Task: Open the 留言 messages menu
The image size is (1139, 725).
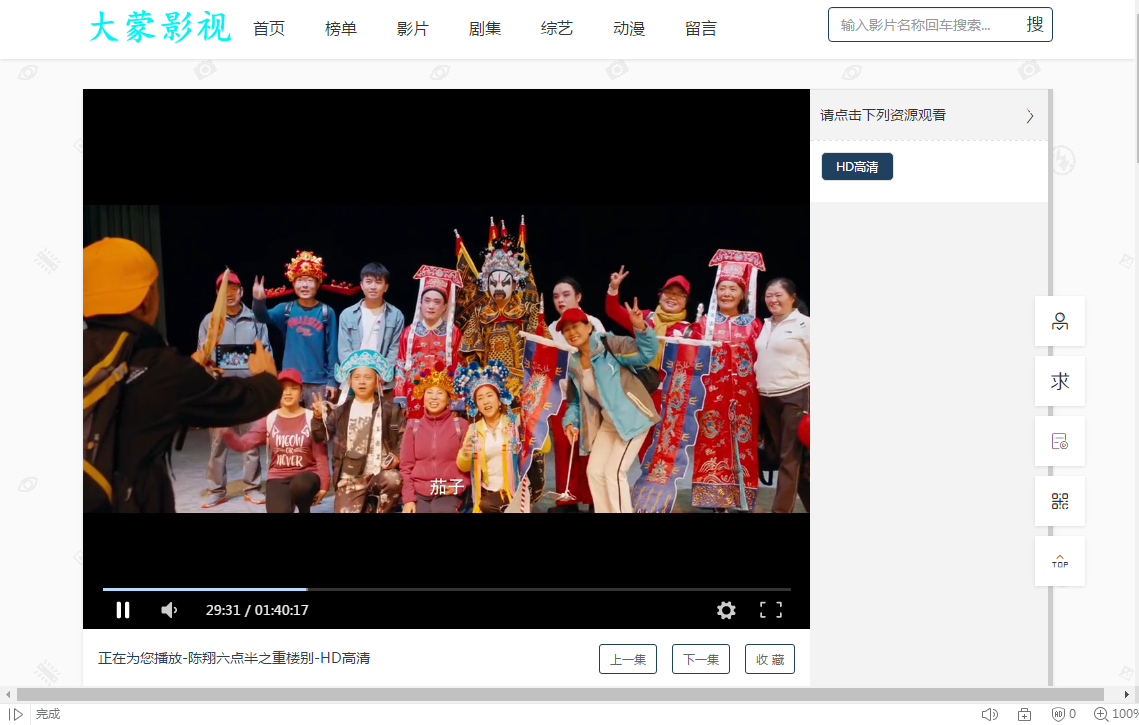Action: pos(701,28)
